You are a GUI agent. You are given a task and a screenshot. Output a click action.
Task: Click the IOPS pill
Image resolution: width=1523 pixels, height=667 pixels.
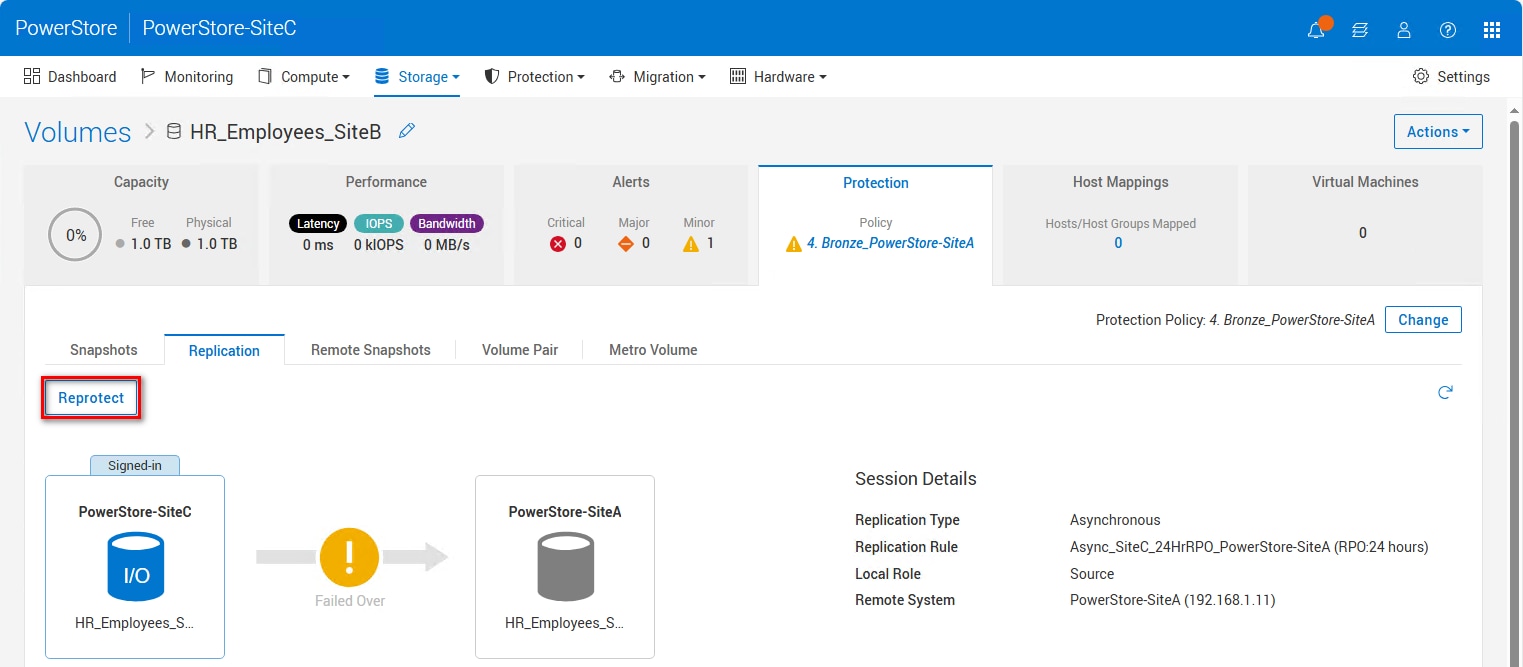(378, 224)
